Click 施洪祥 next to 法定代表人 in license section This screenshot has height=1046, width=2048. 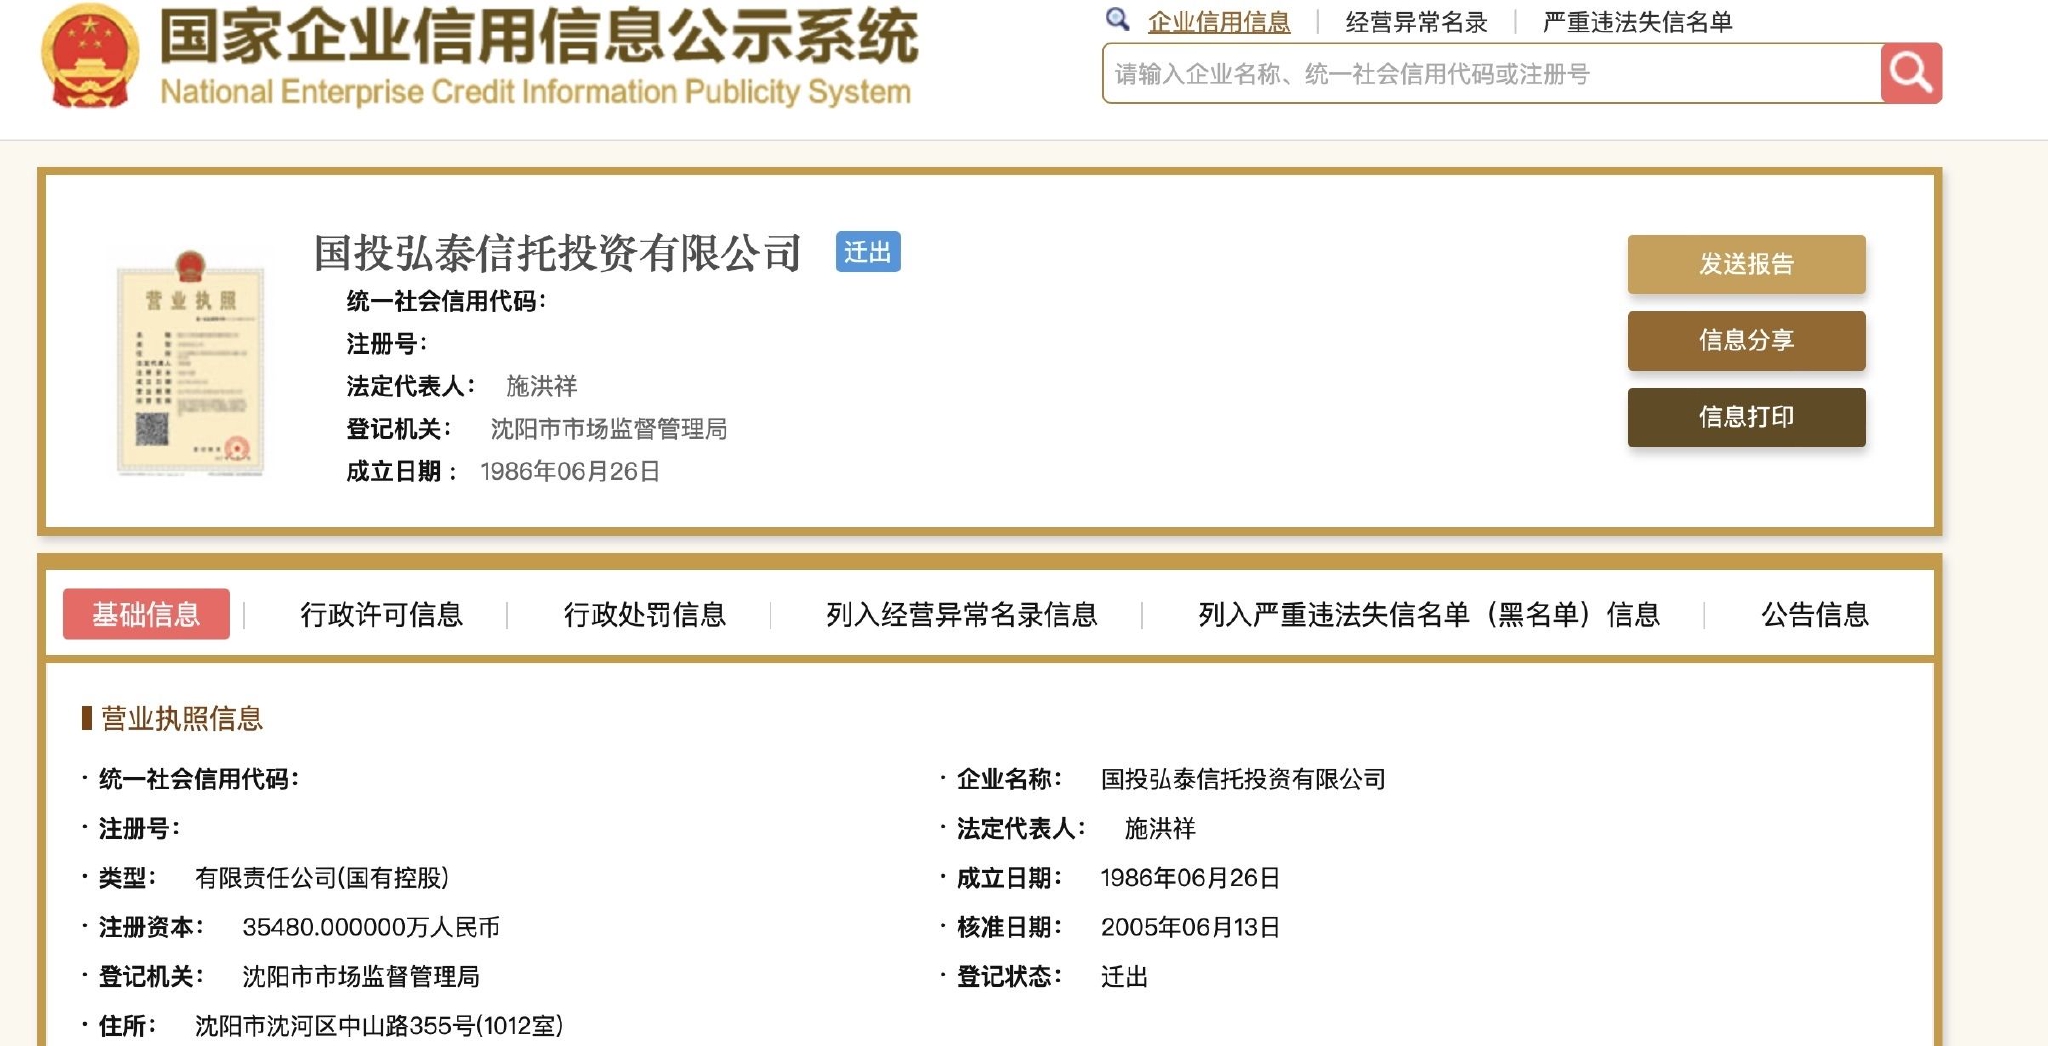click(x=1160, y=828)
